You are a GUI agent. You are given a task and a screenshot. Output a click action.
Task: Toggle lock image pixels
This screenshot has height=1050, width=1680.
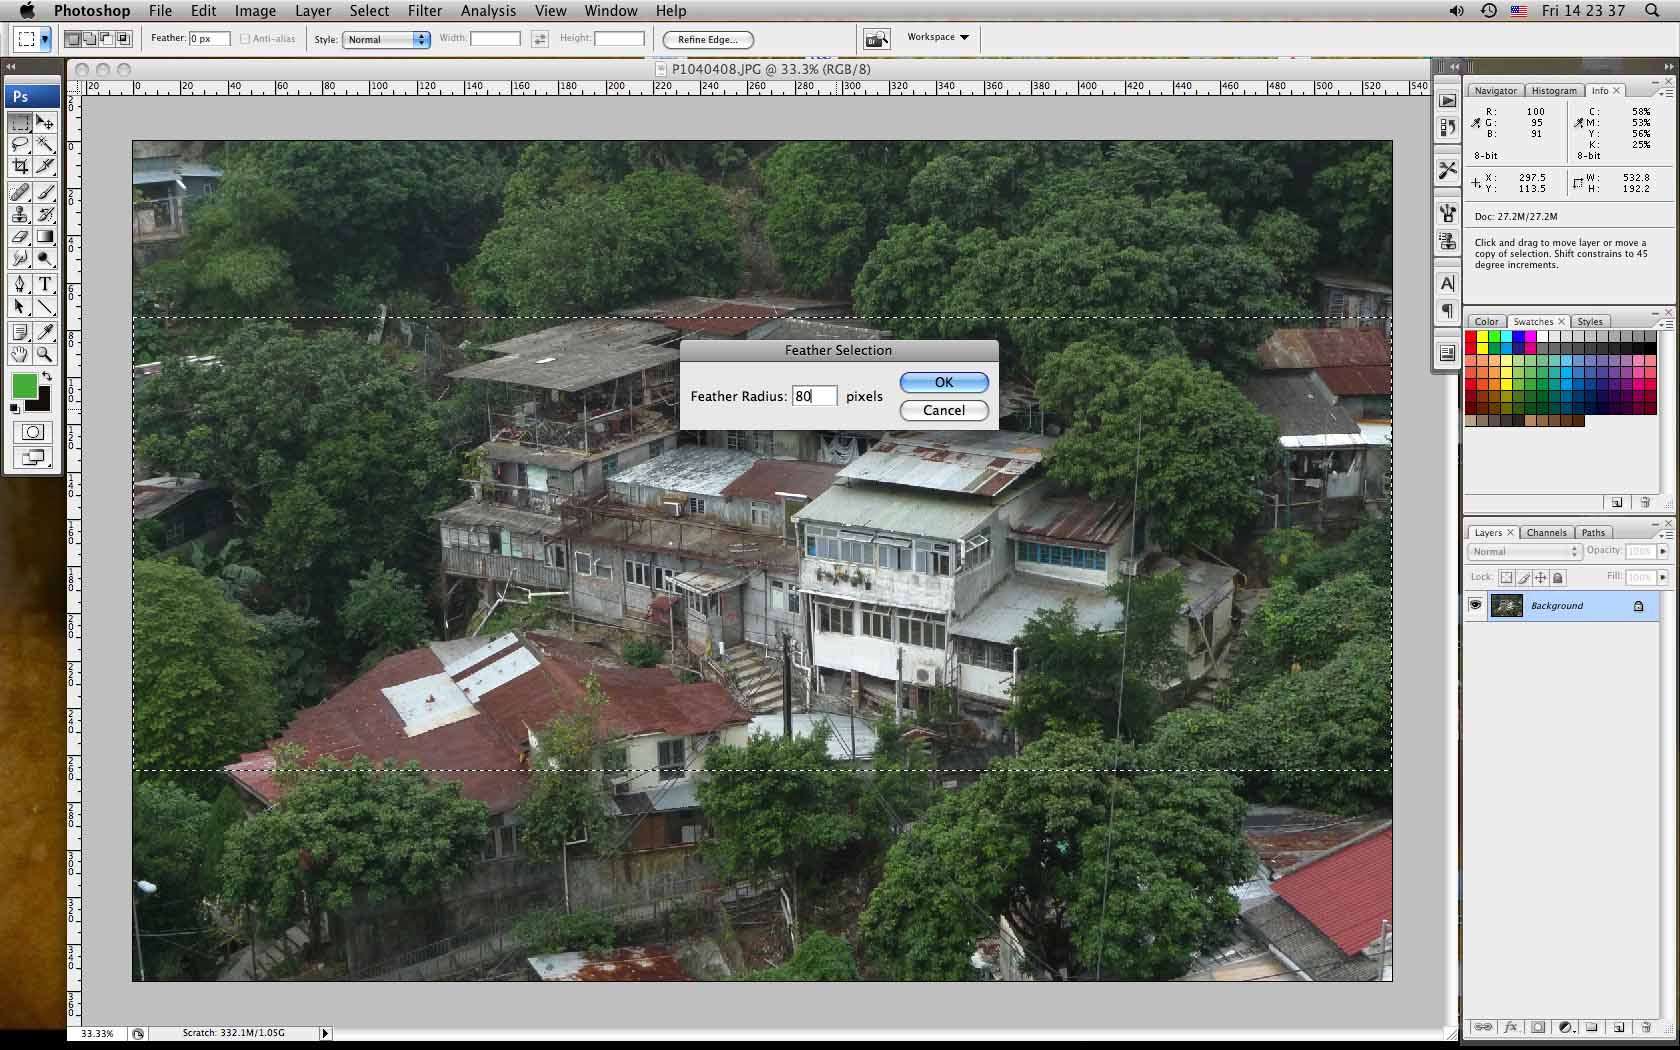click(1524, 577)
